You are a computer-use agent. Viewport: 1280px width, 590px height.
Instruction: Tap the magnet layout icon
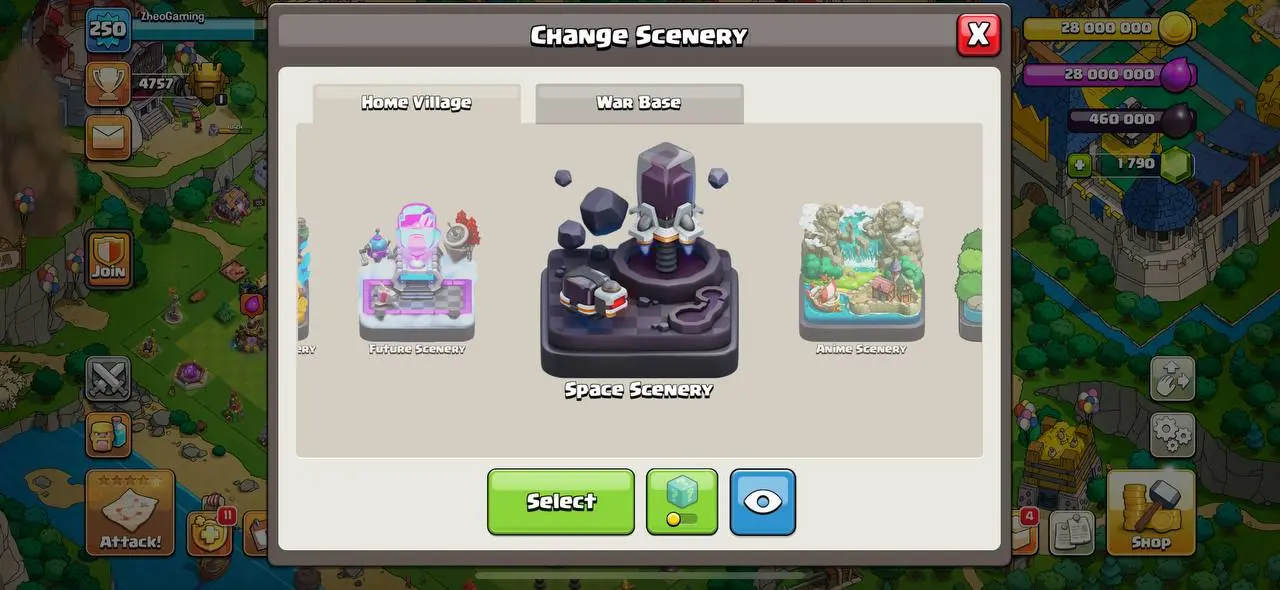tap(1173, 379)
